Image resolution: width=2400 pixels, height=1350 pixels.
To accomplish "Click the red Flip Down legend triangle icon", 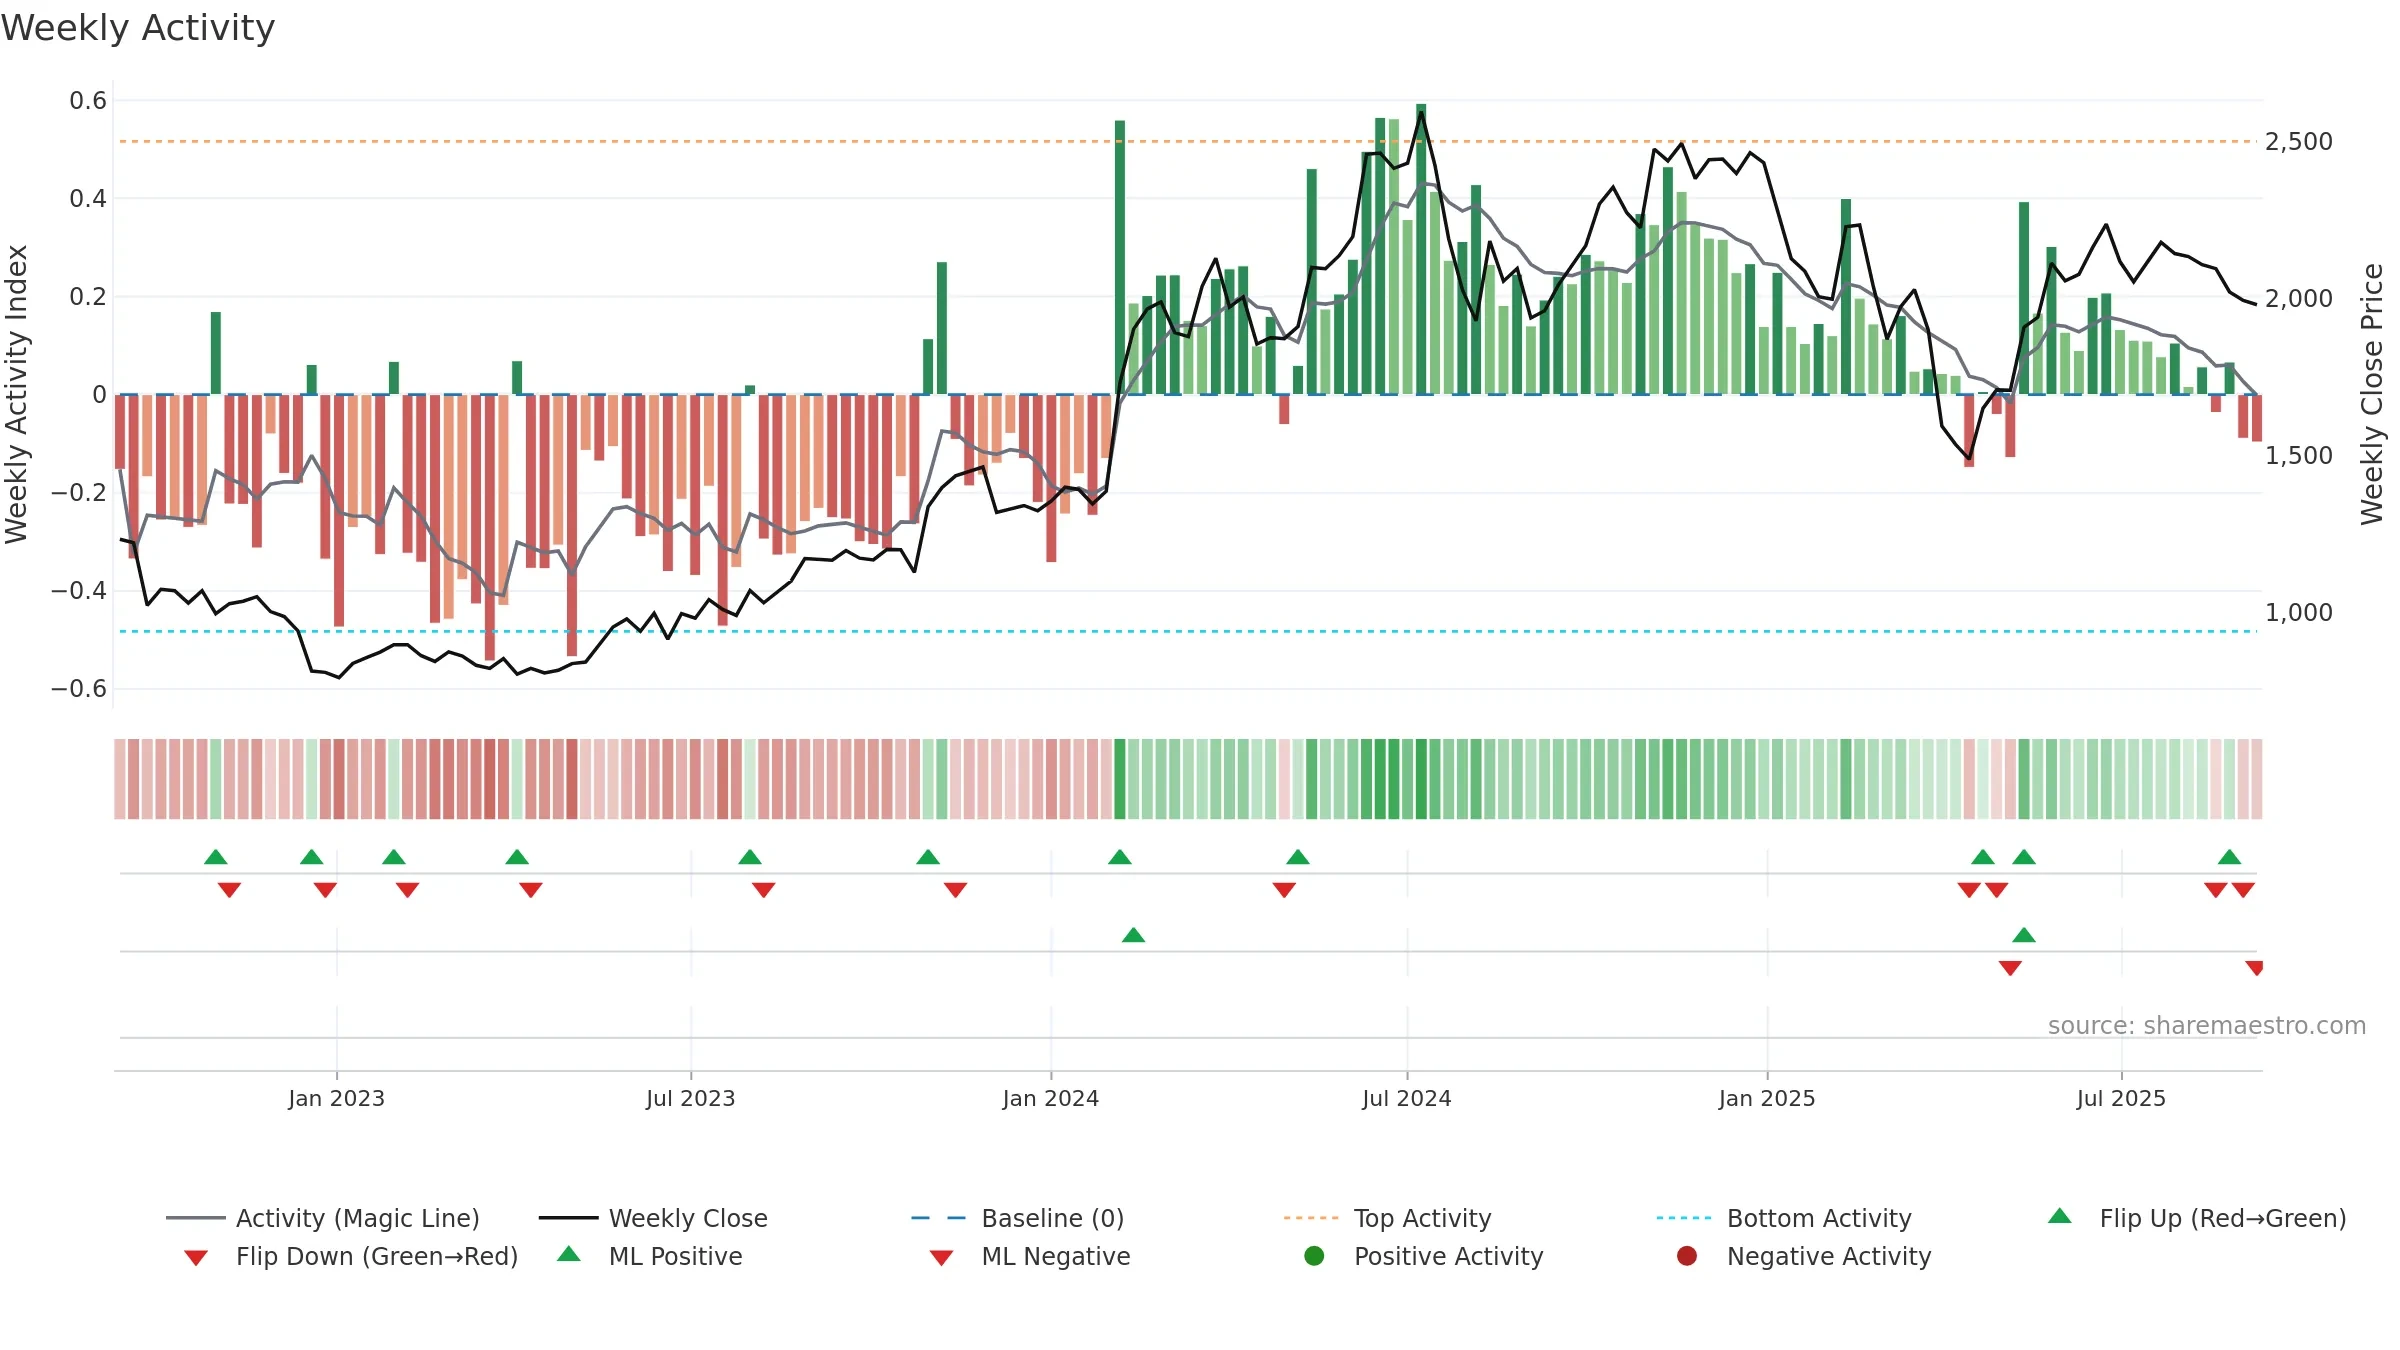I will (x=196, y=1258).
